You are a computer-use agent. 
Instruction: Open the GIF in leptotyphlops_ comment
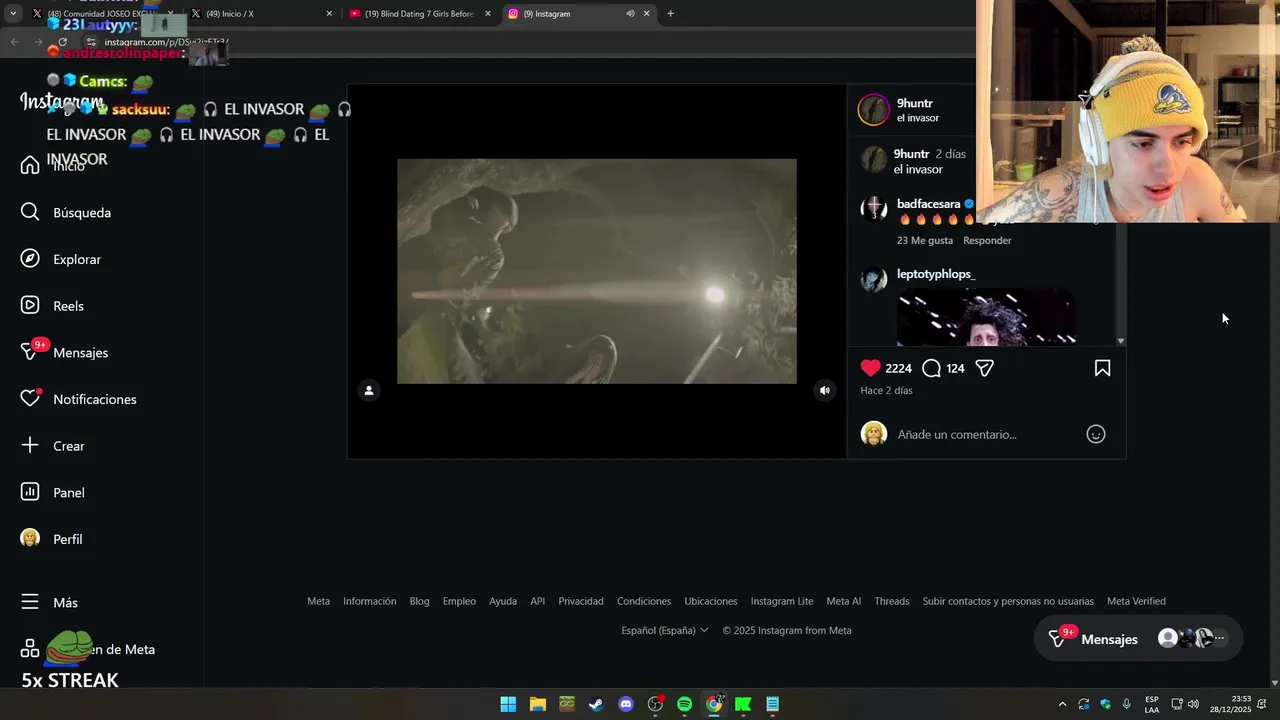click(x=986, y=317)
